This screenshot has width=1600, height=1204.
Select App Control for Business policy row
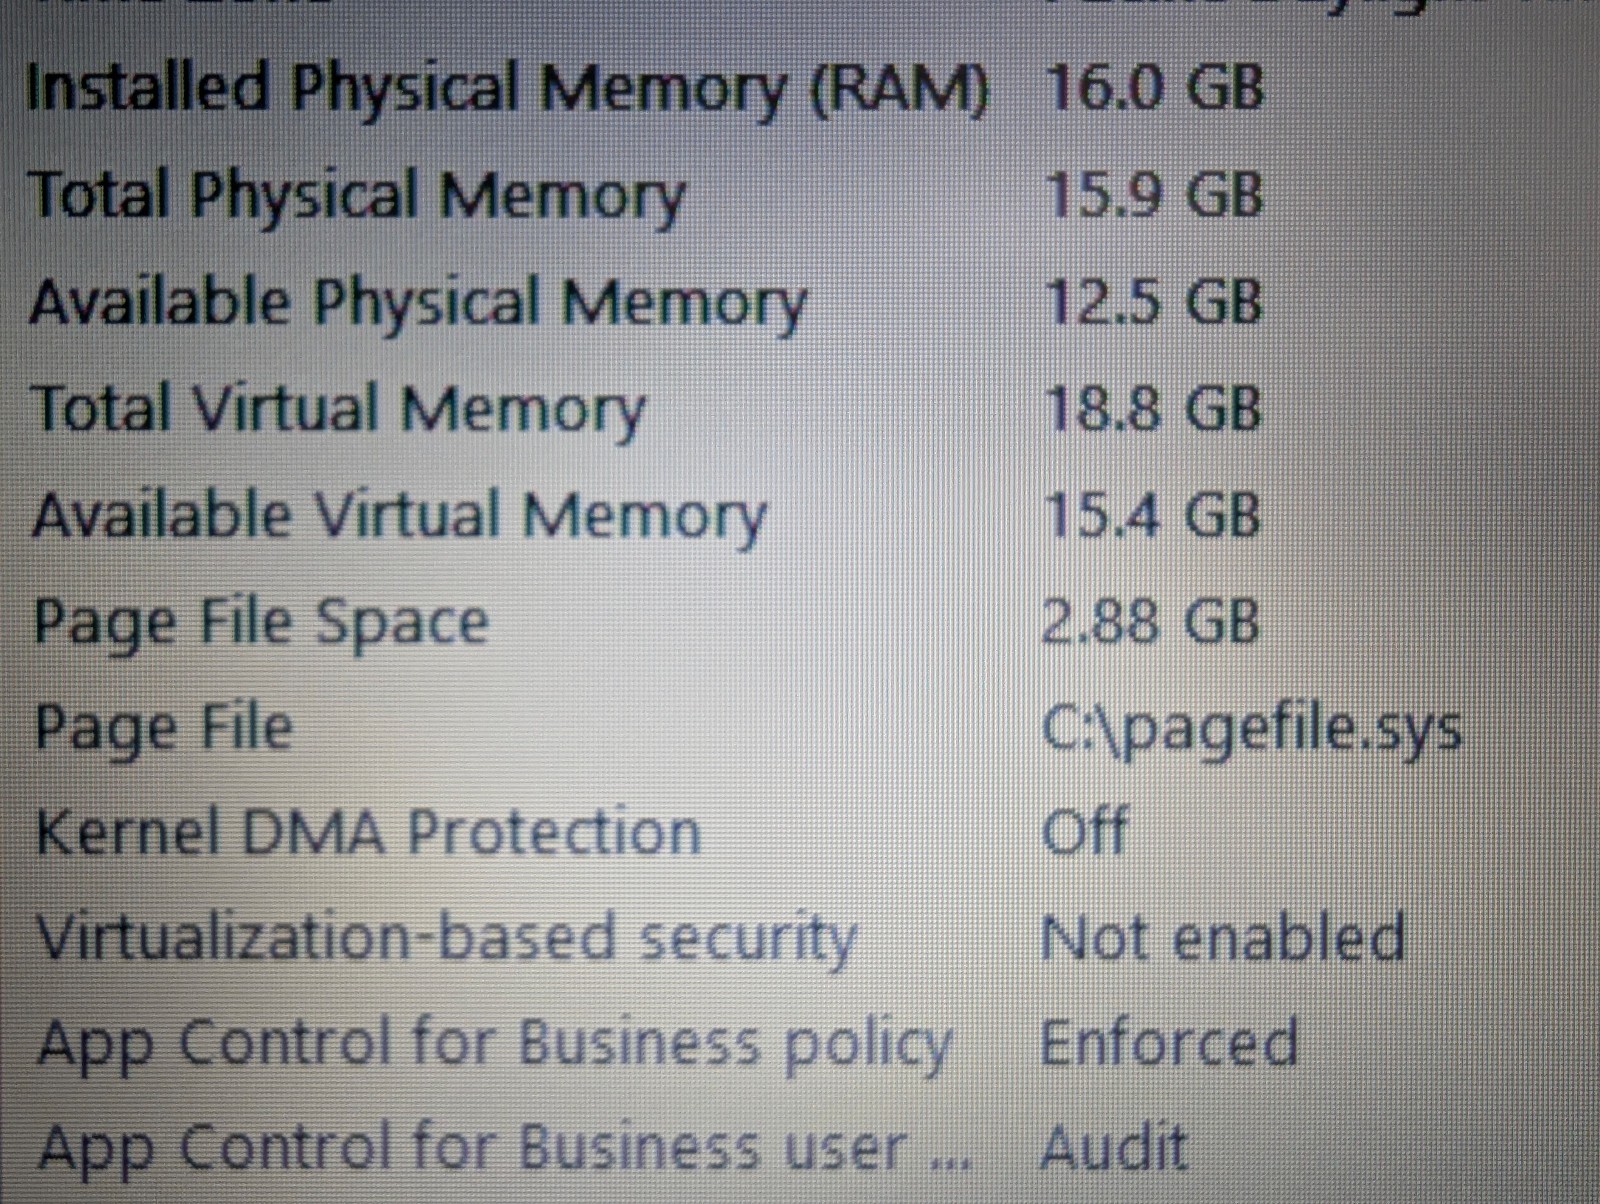(800, 1043)
